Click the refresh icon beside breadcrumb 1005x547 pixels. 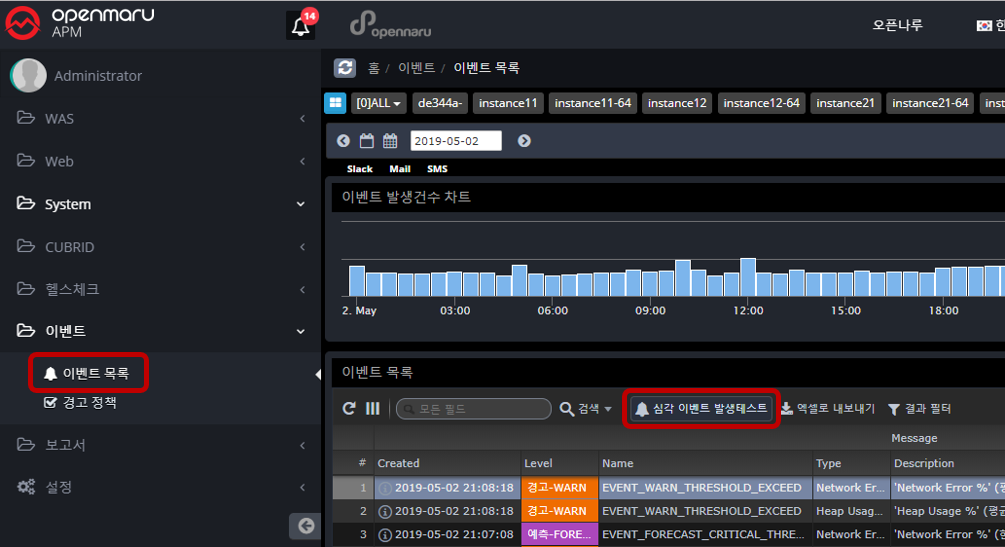pyautogui.click(x=345, y=68)
